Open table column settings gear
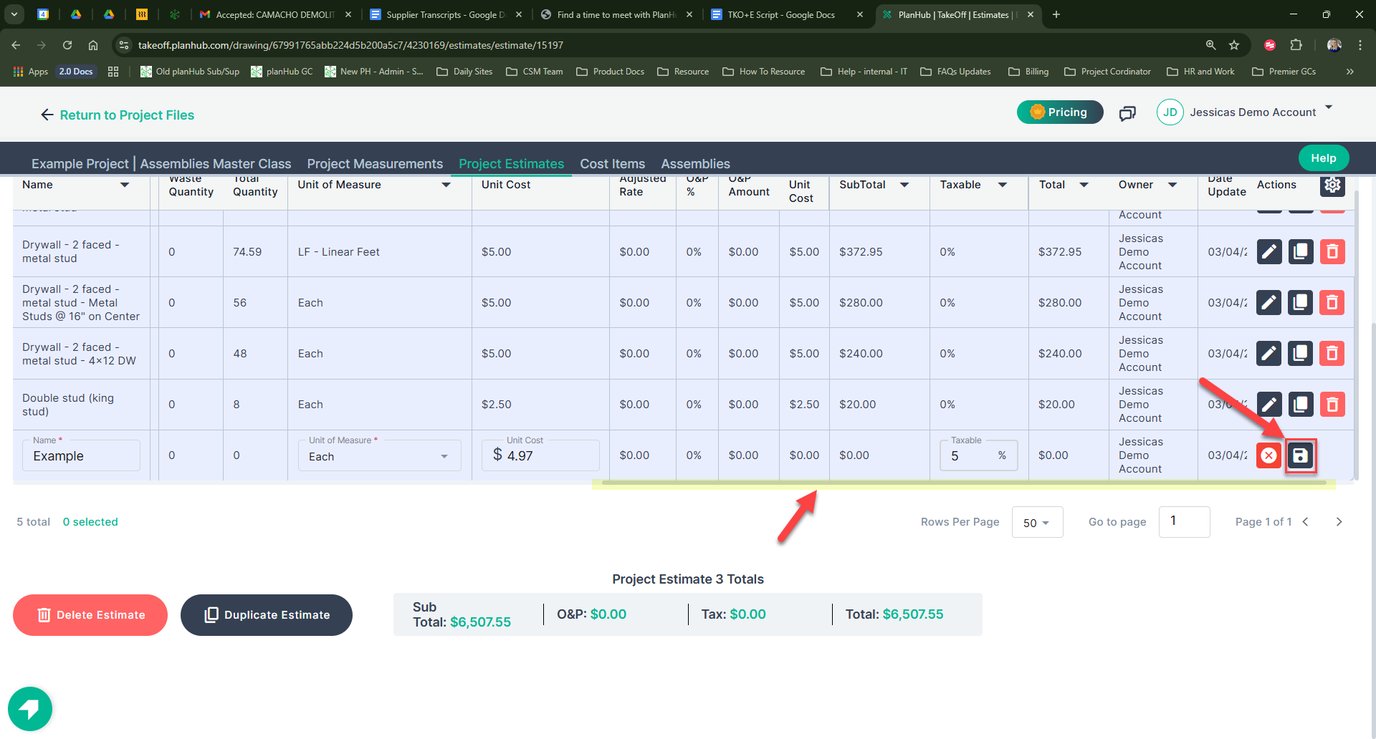Image resolution: width=1376 pixels, height=739 pixels. coord(1333,185)
